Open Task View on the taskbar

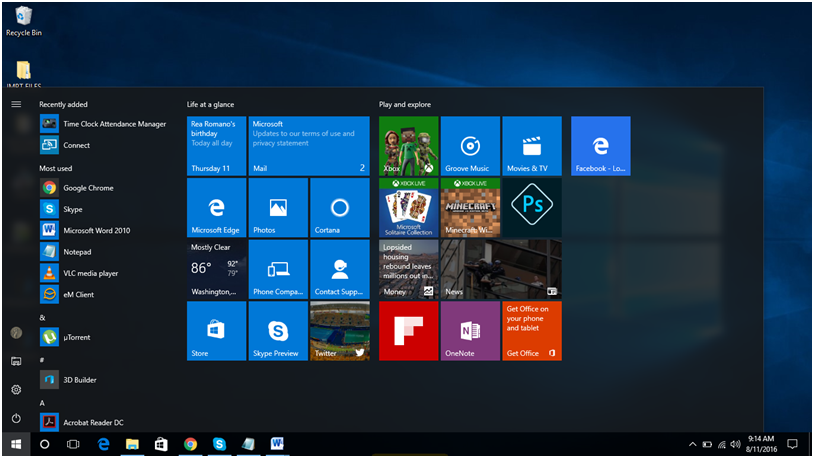pos(73,444)
